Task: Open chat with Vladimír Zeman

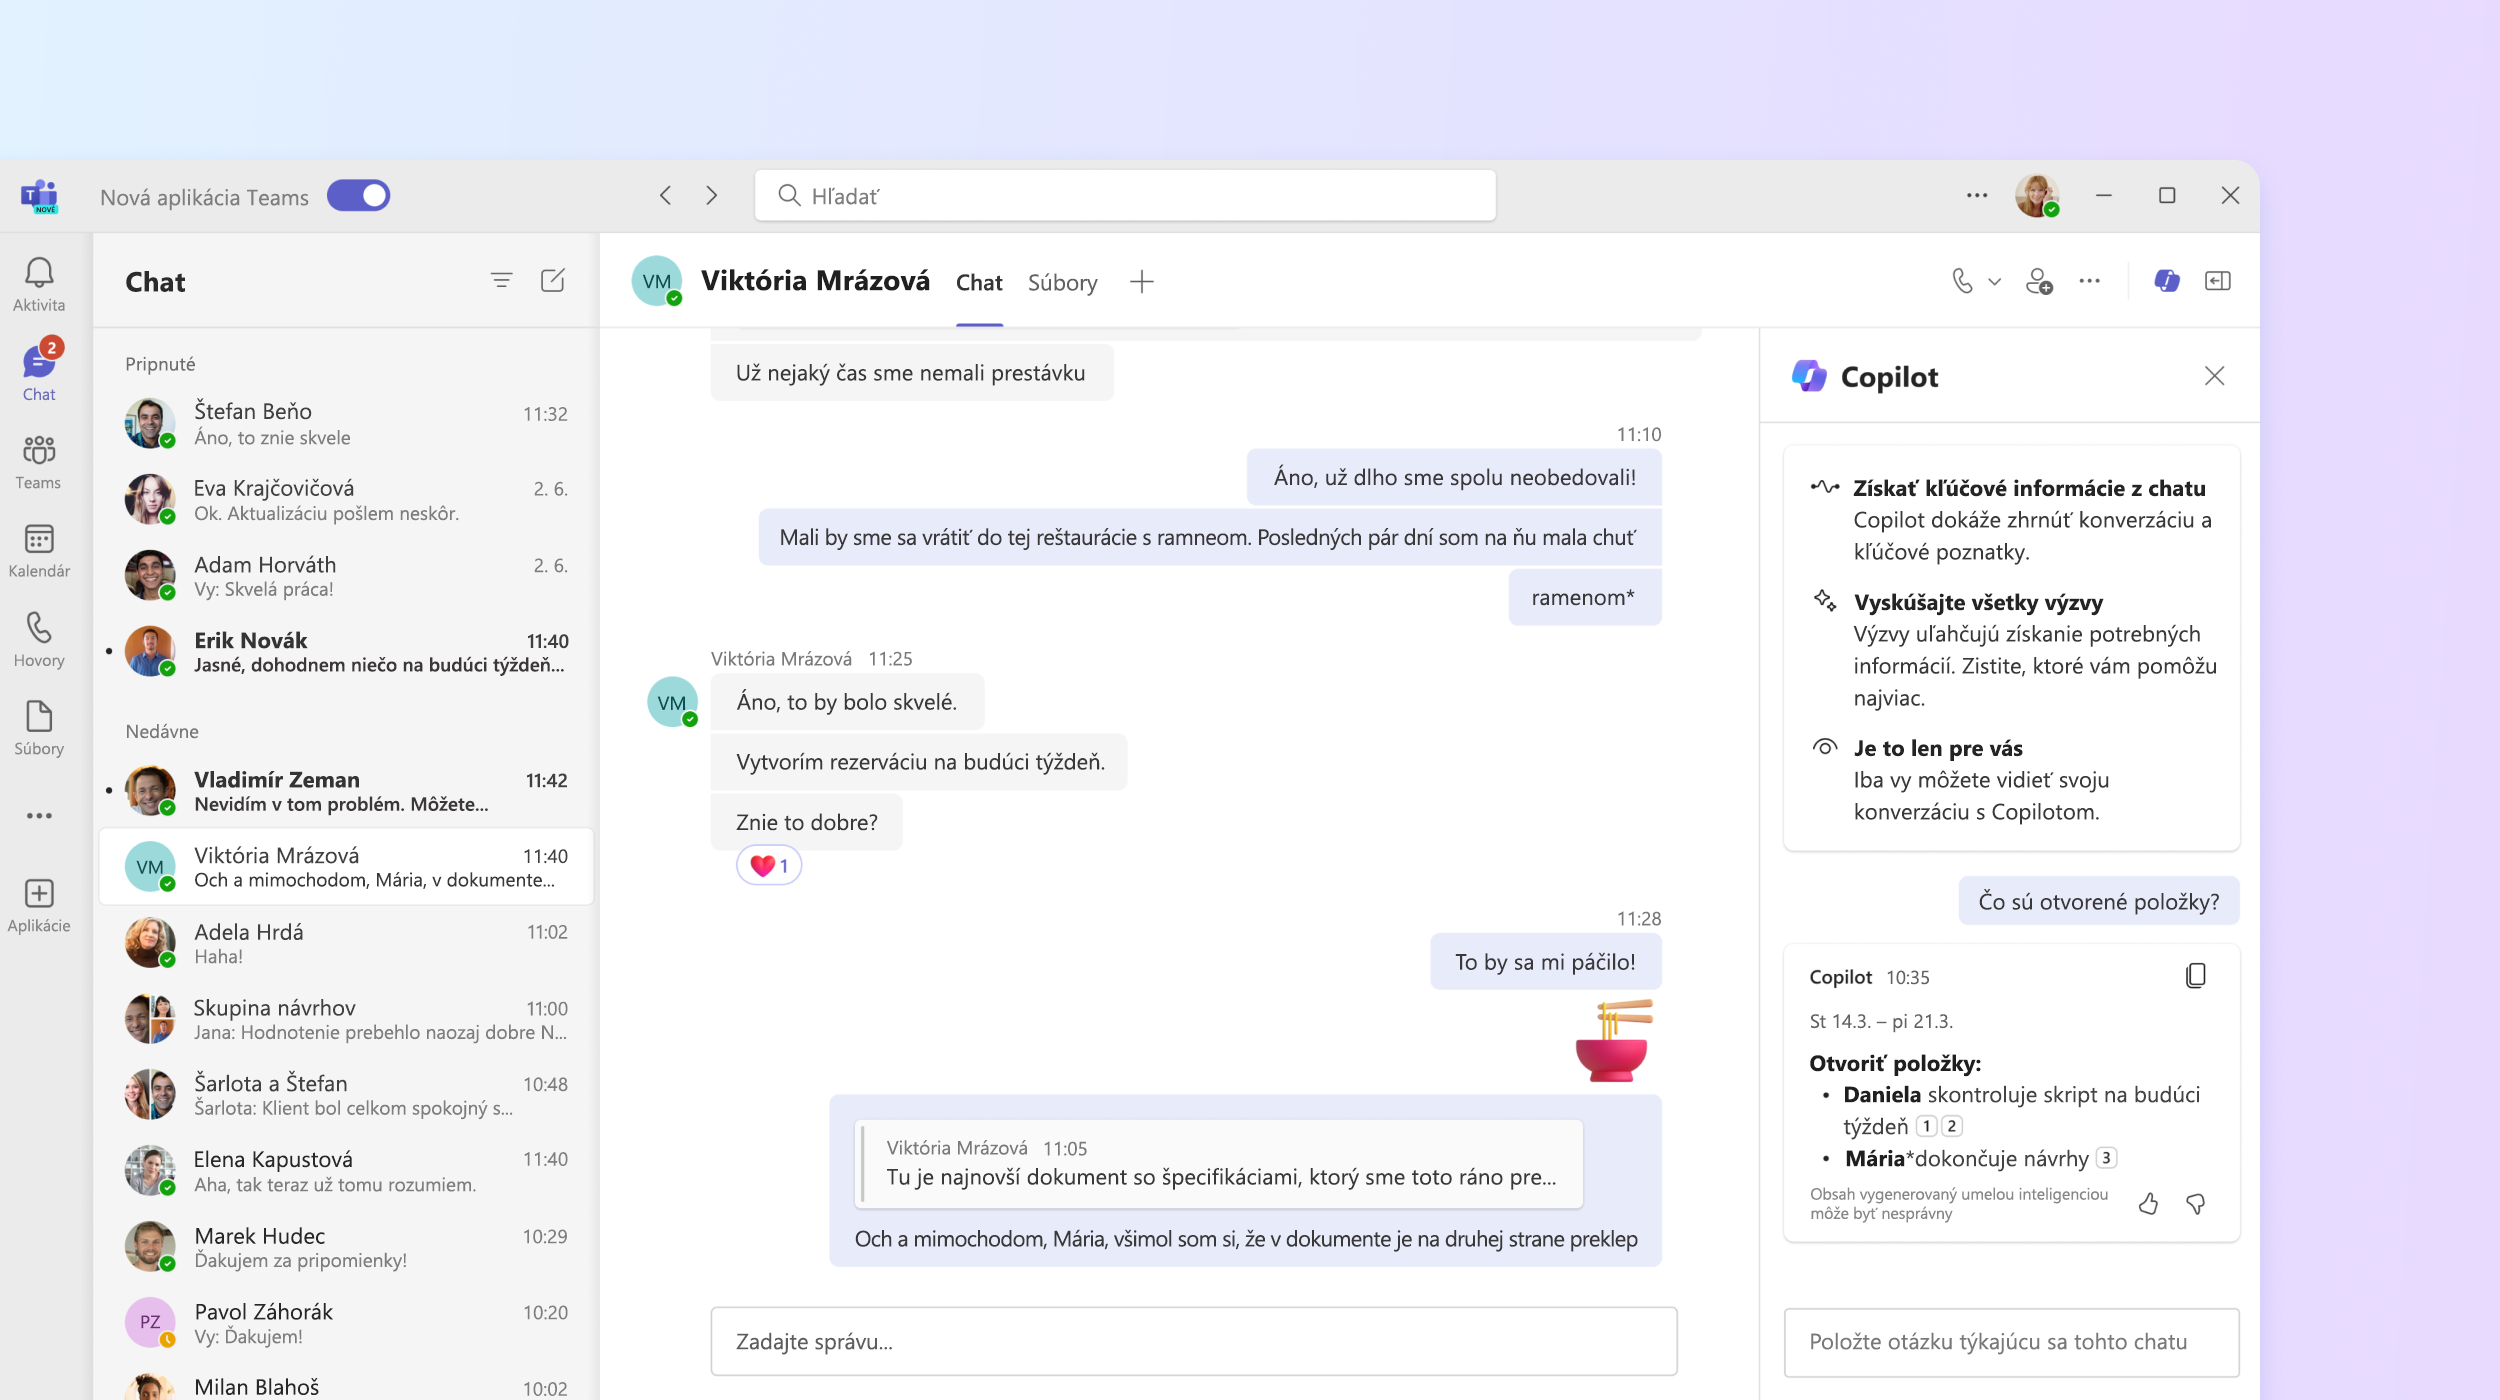Action: pos(346,791)
